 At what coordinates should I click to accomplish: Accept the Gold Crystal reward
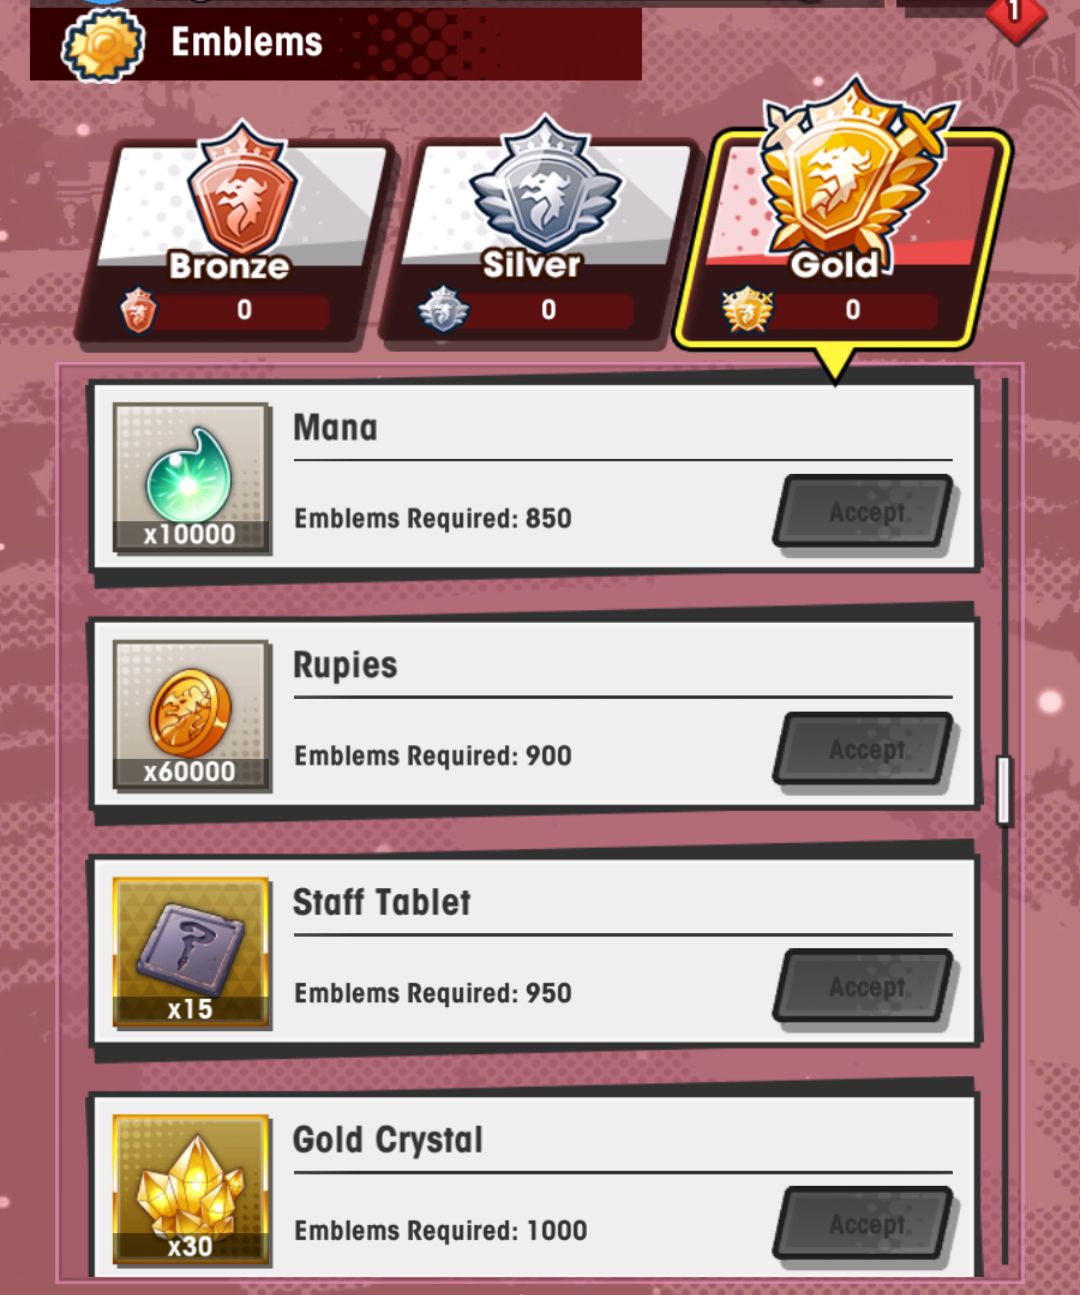(864, 1224)
